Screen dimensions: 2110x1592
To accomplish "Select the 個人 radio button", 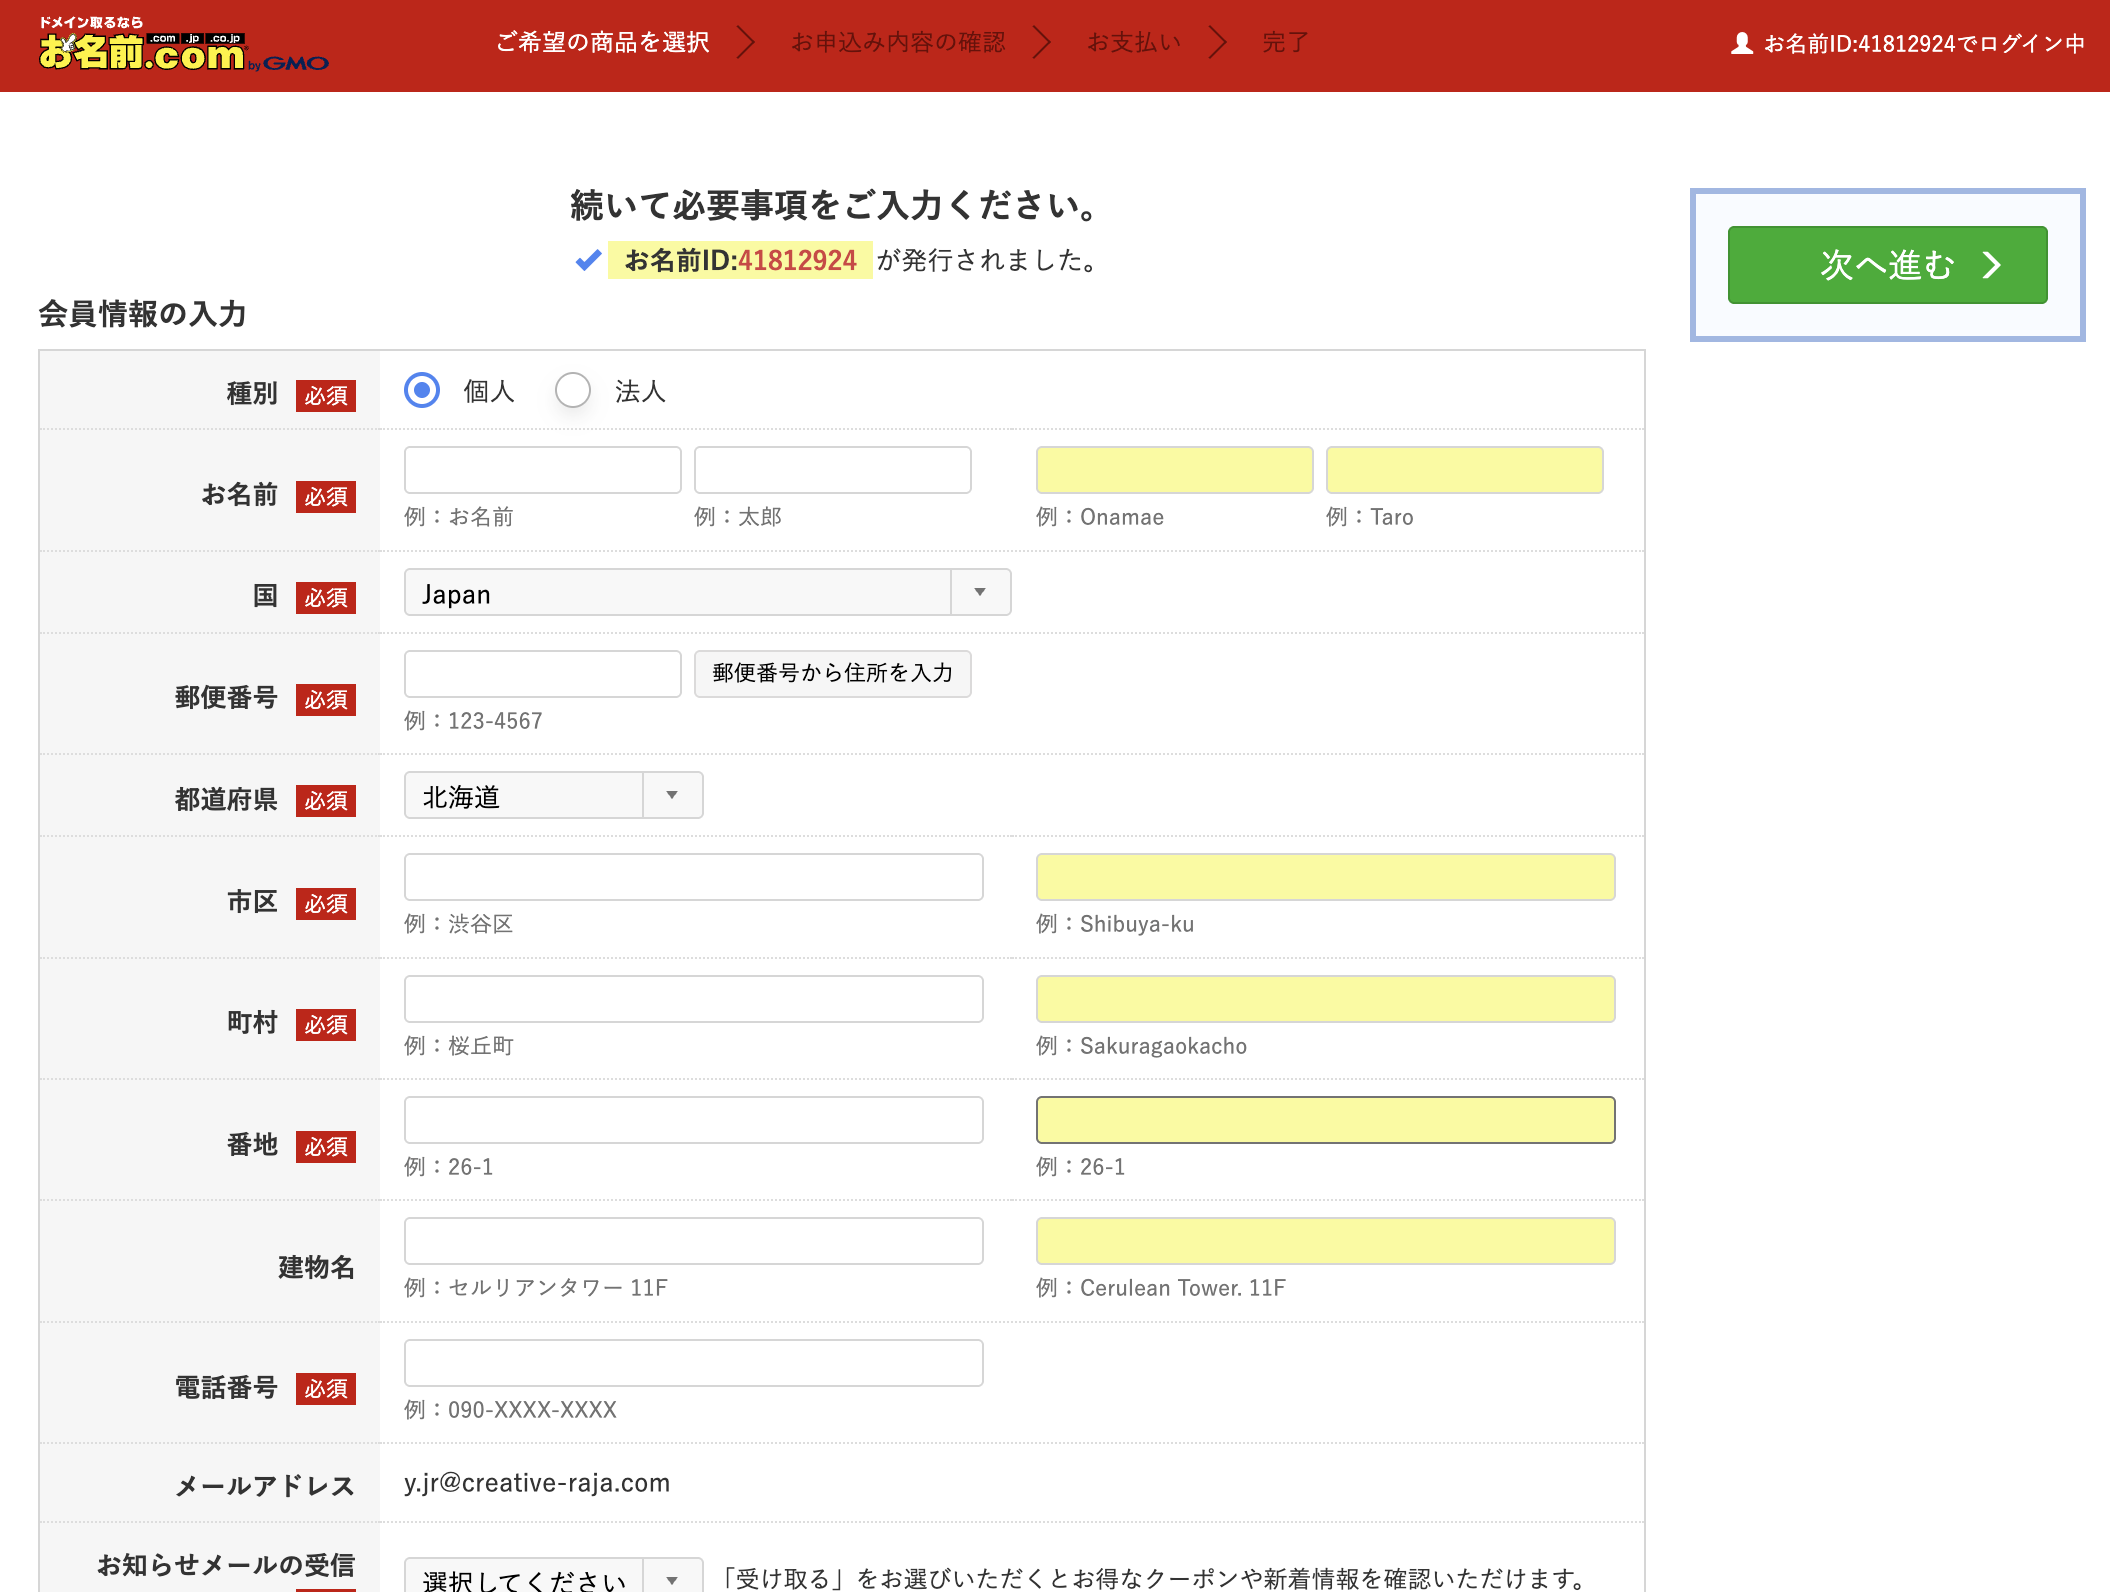I will point(422,391).
